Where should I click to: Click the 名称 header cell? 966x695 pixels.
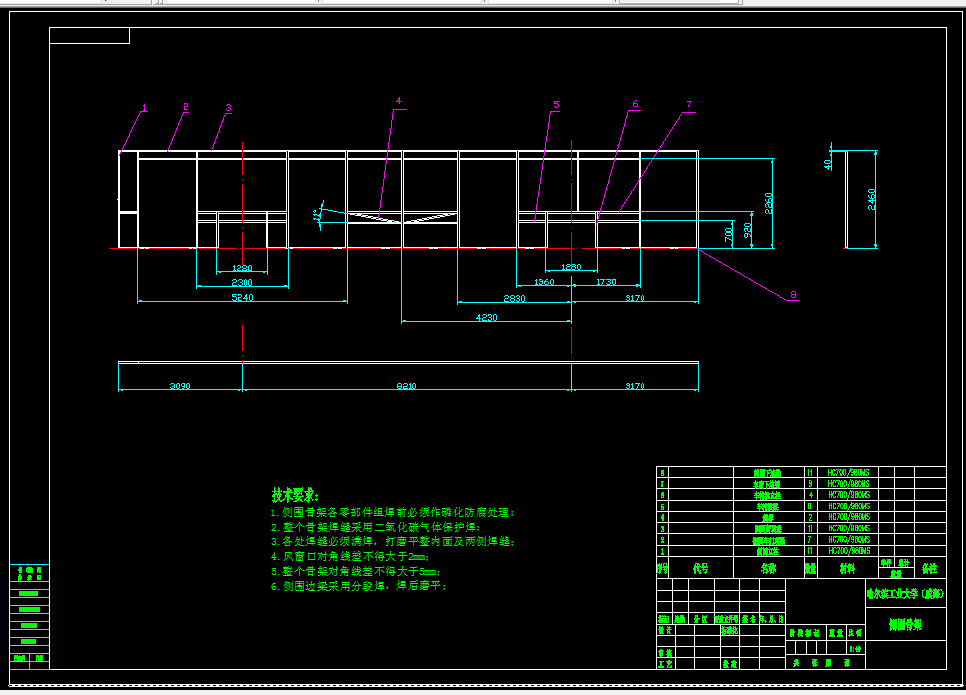pos(769,568)
